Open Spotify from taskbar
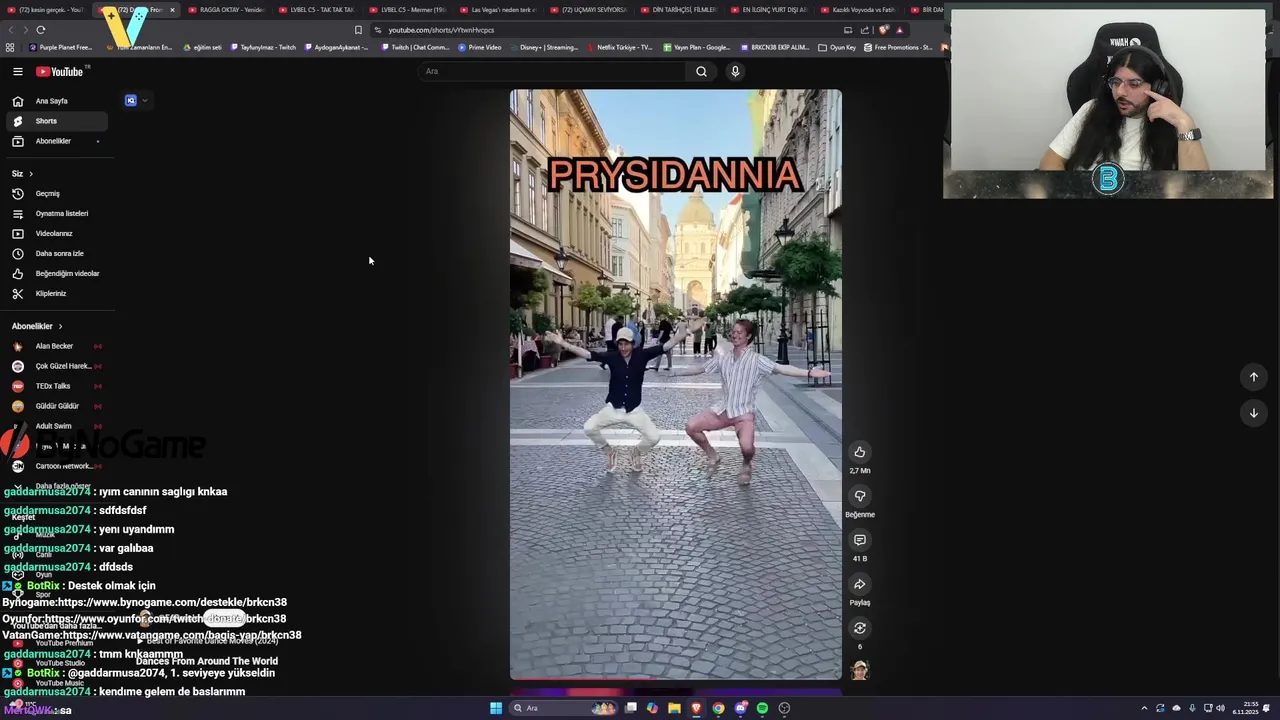Image resolution: width=1280 pixels, height=720 pixels. coord(762,708)
